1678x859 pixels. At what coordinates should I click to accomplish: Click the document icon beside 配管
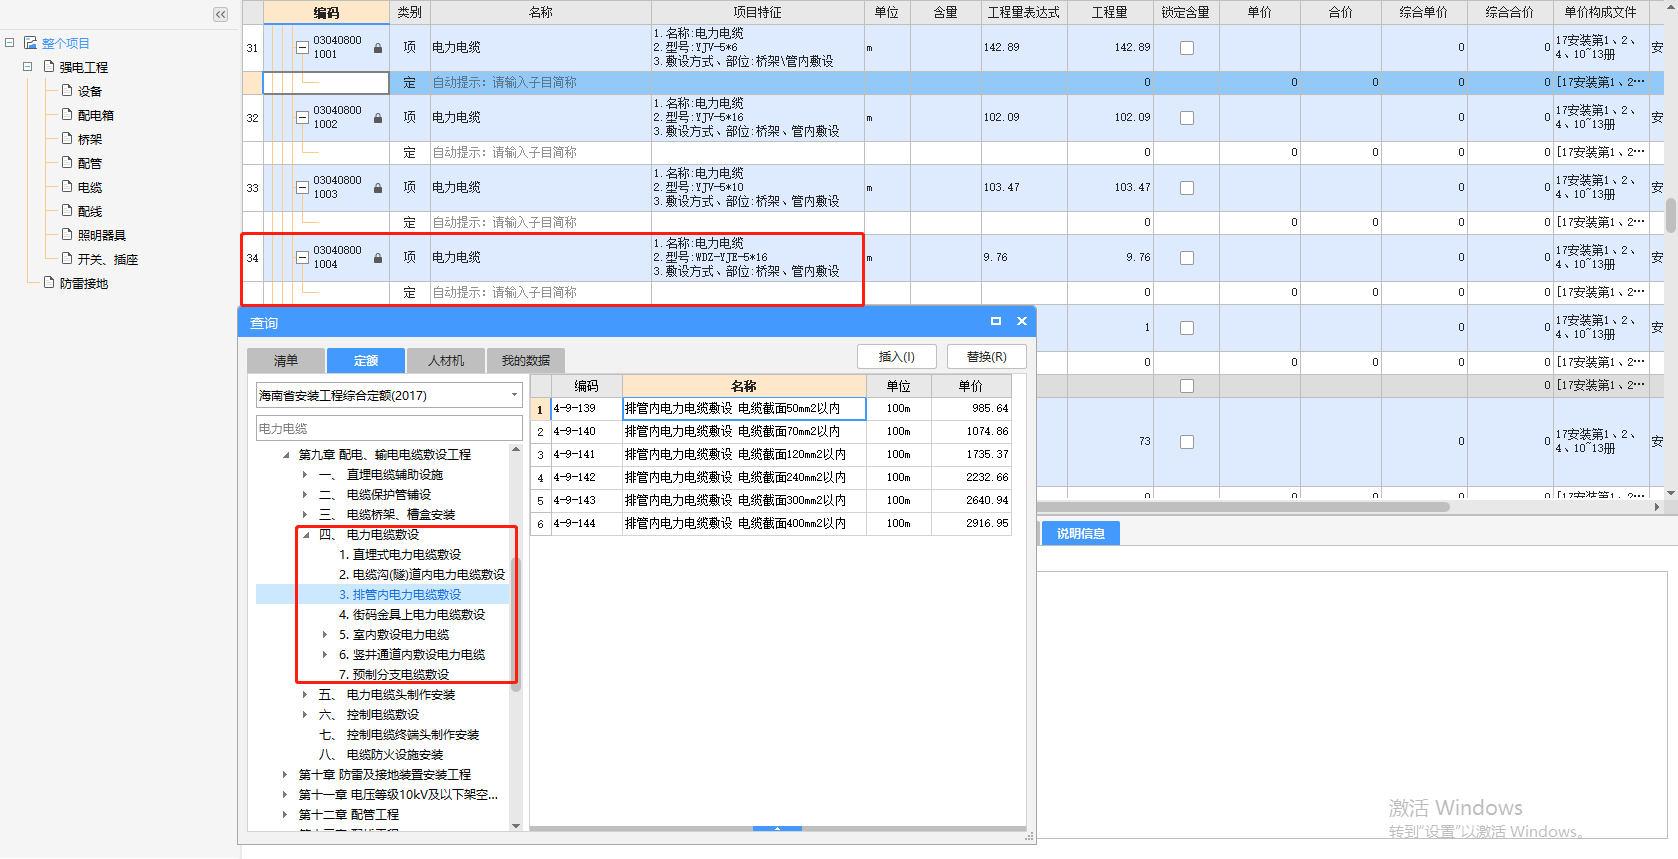pos(67,163)
